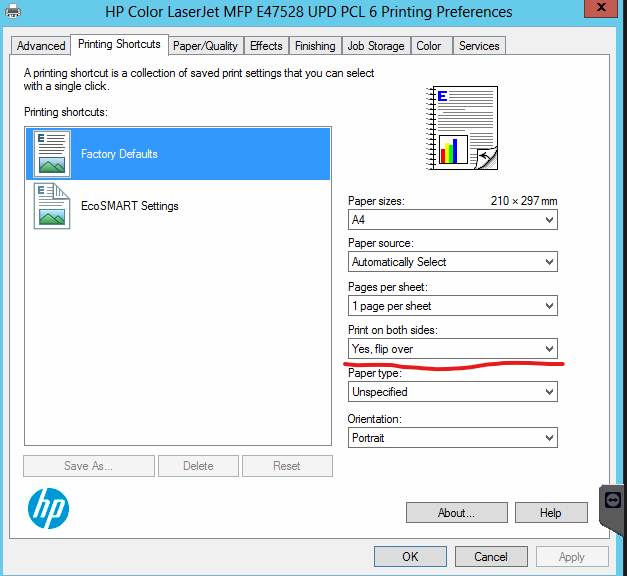Click the EcoSMART Settings shortcut icon
The height and width of the screenshot is (576, 627).
pyautogui.click(x=52, y=206)
